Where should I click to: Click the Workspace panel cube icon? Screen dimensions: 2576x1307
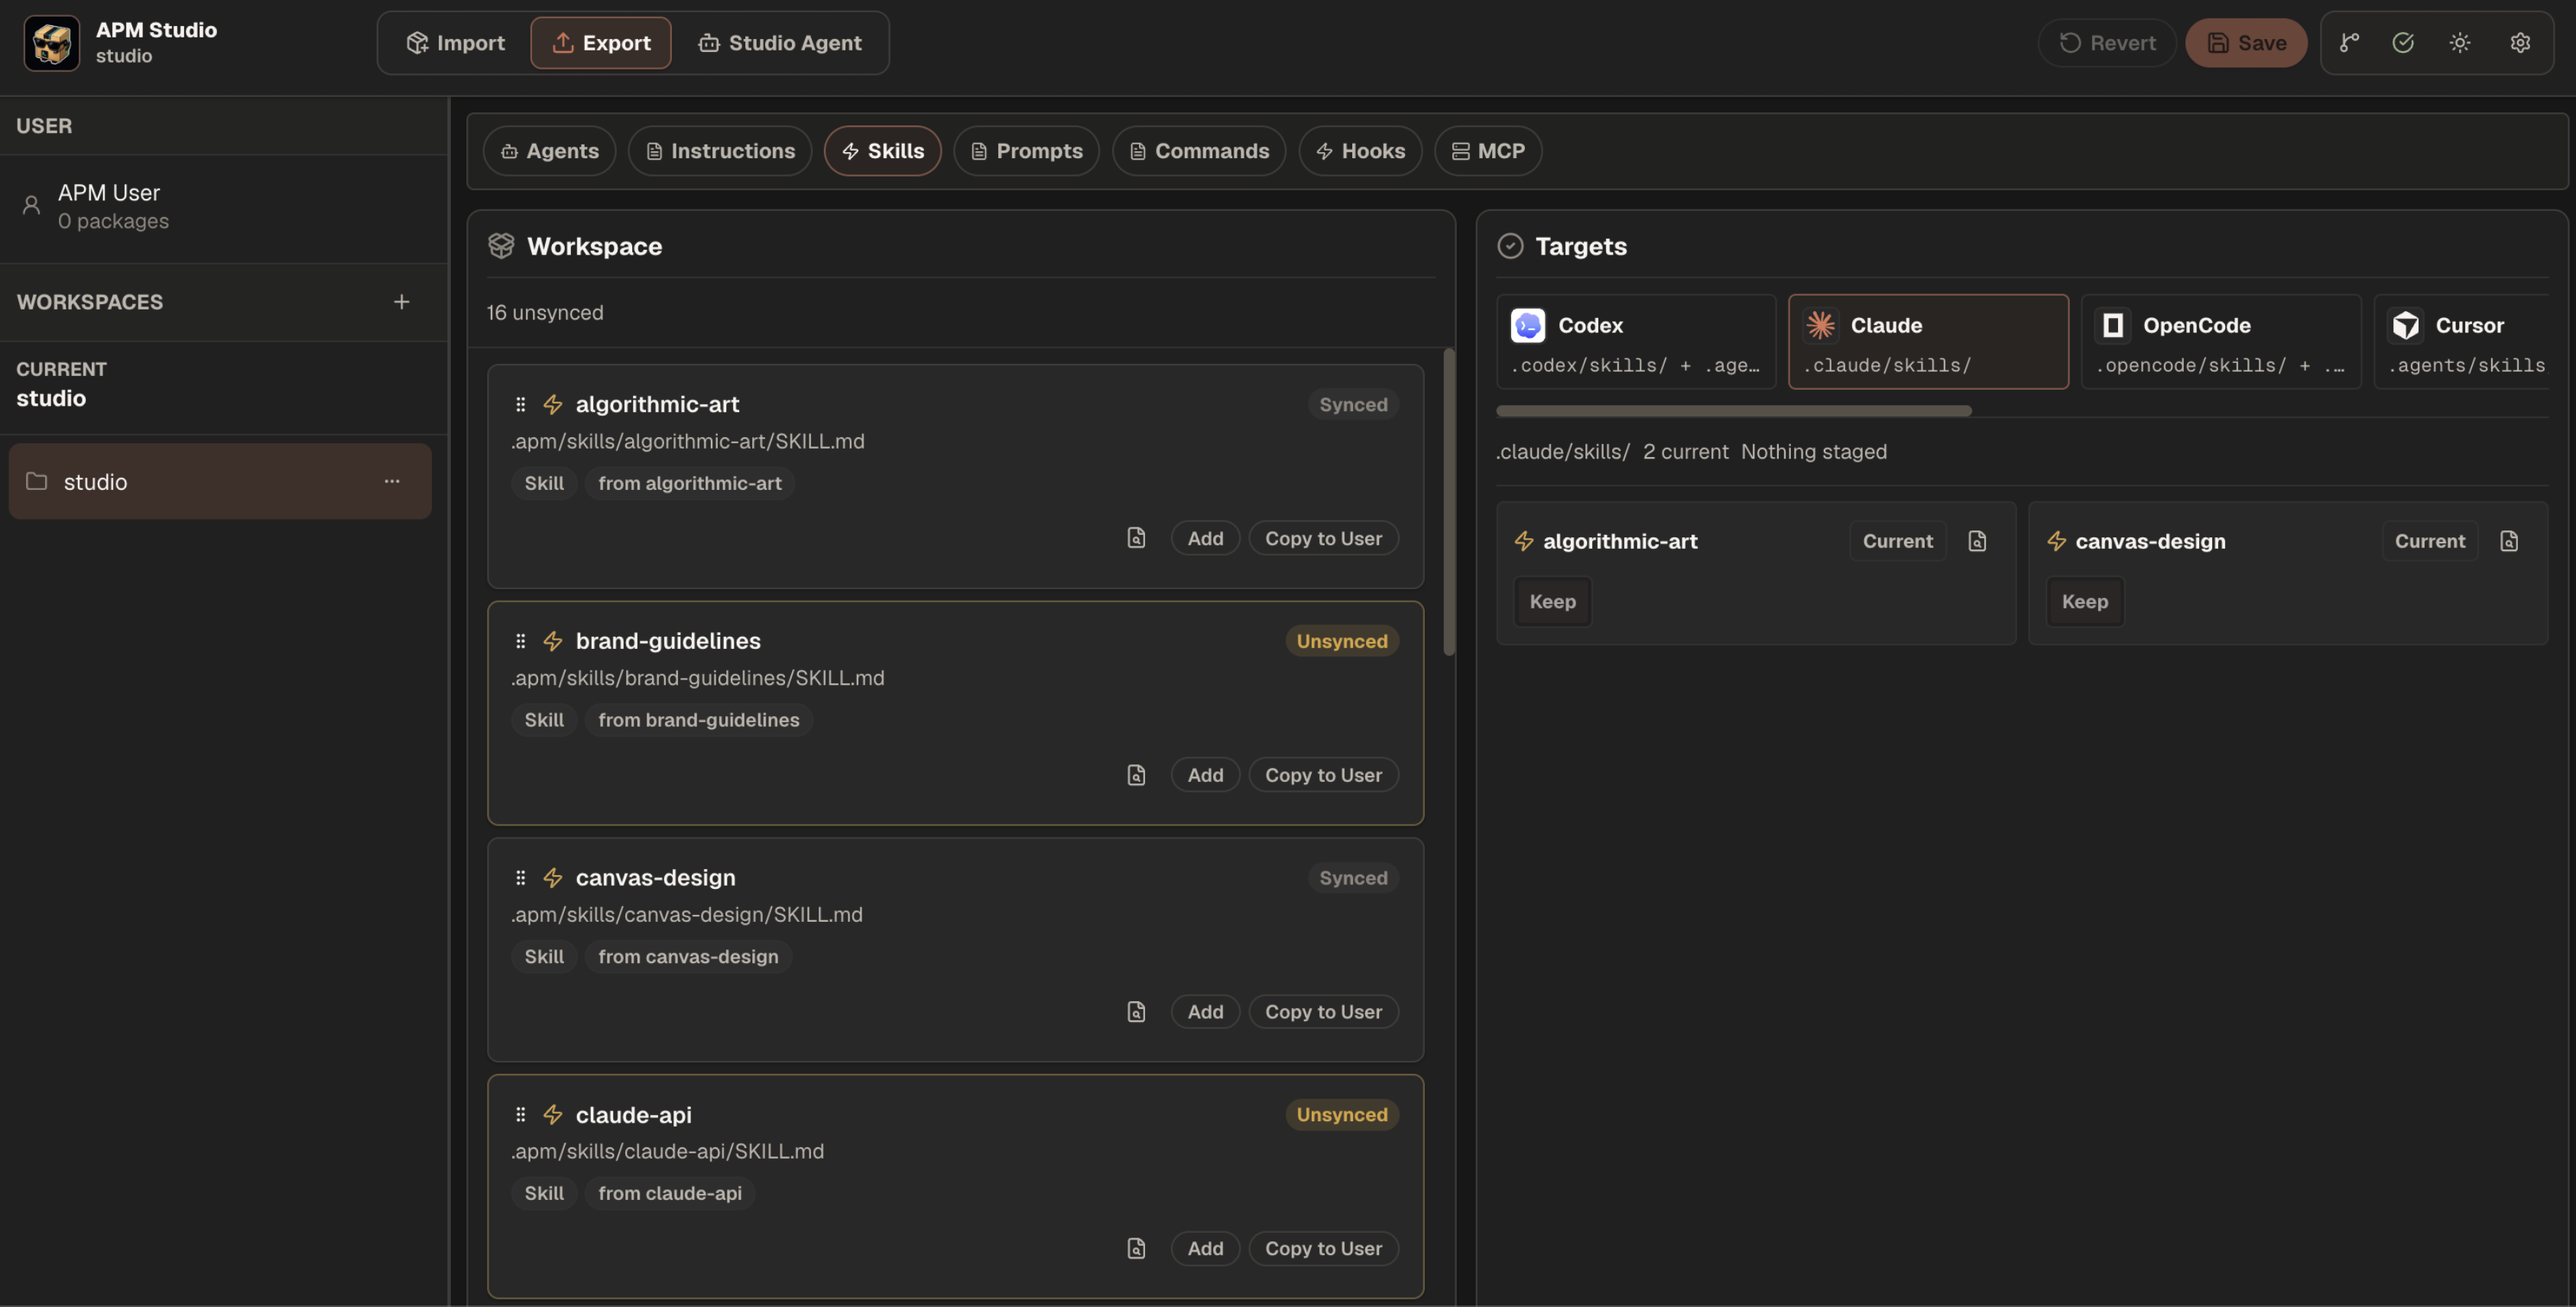click(501, 246)
